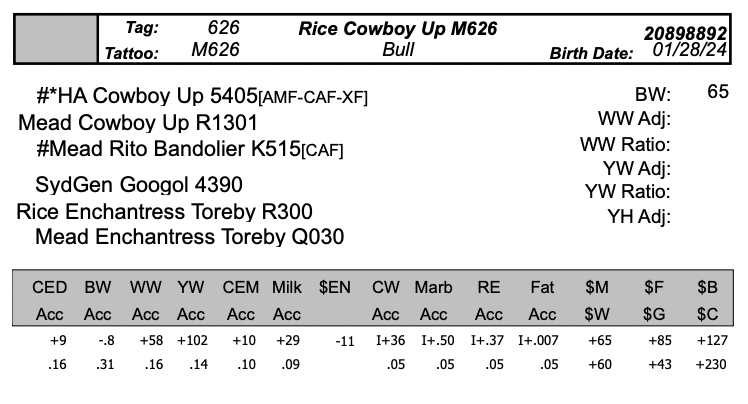Select the Milk EPD value +29
Image resolution: width=748 pixels, height=404 pixels.
click(x=287, y=341)
